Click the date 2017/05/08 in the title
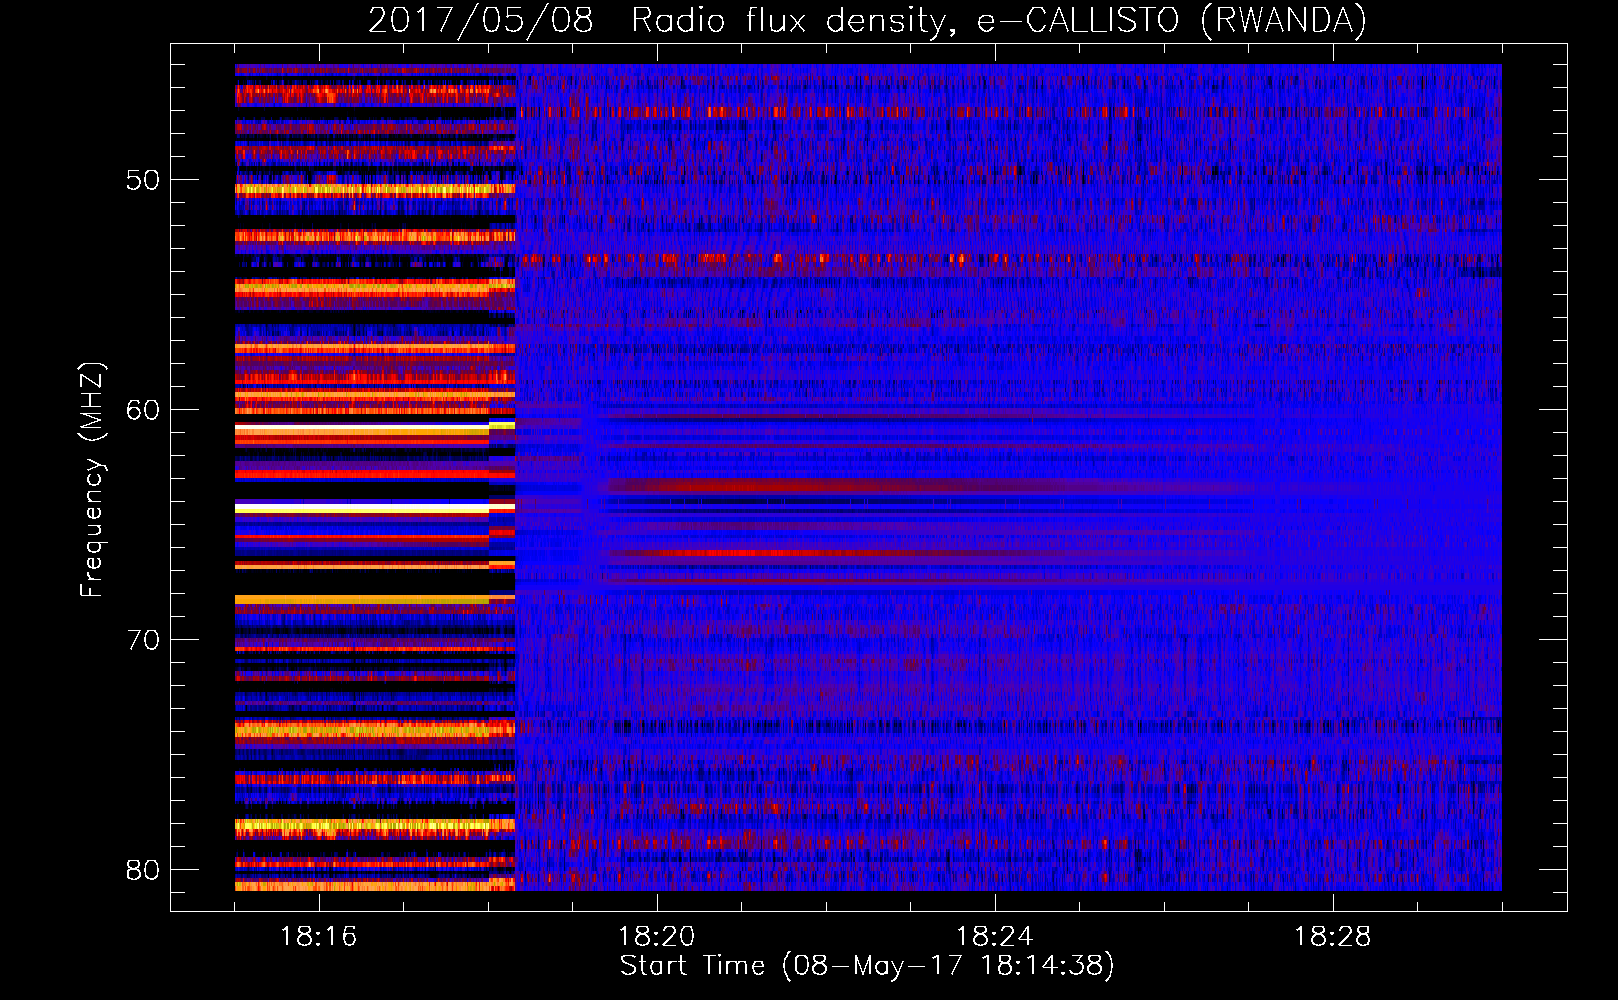This screenshot has width=1618, height=1000. pos(480,20)
